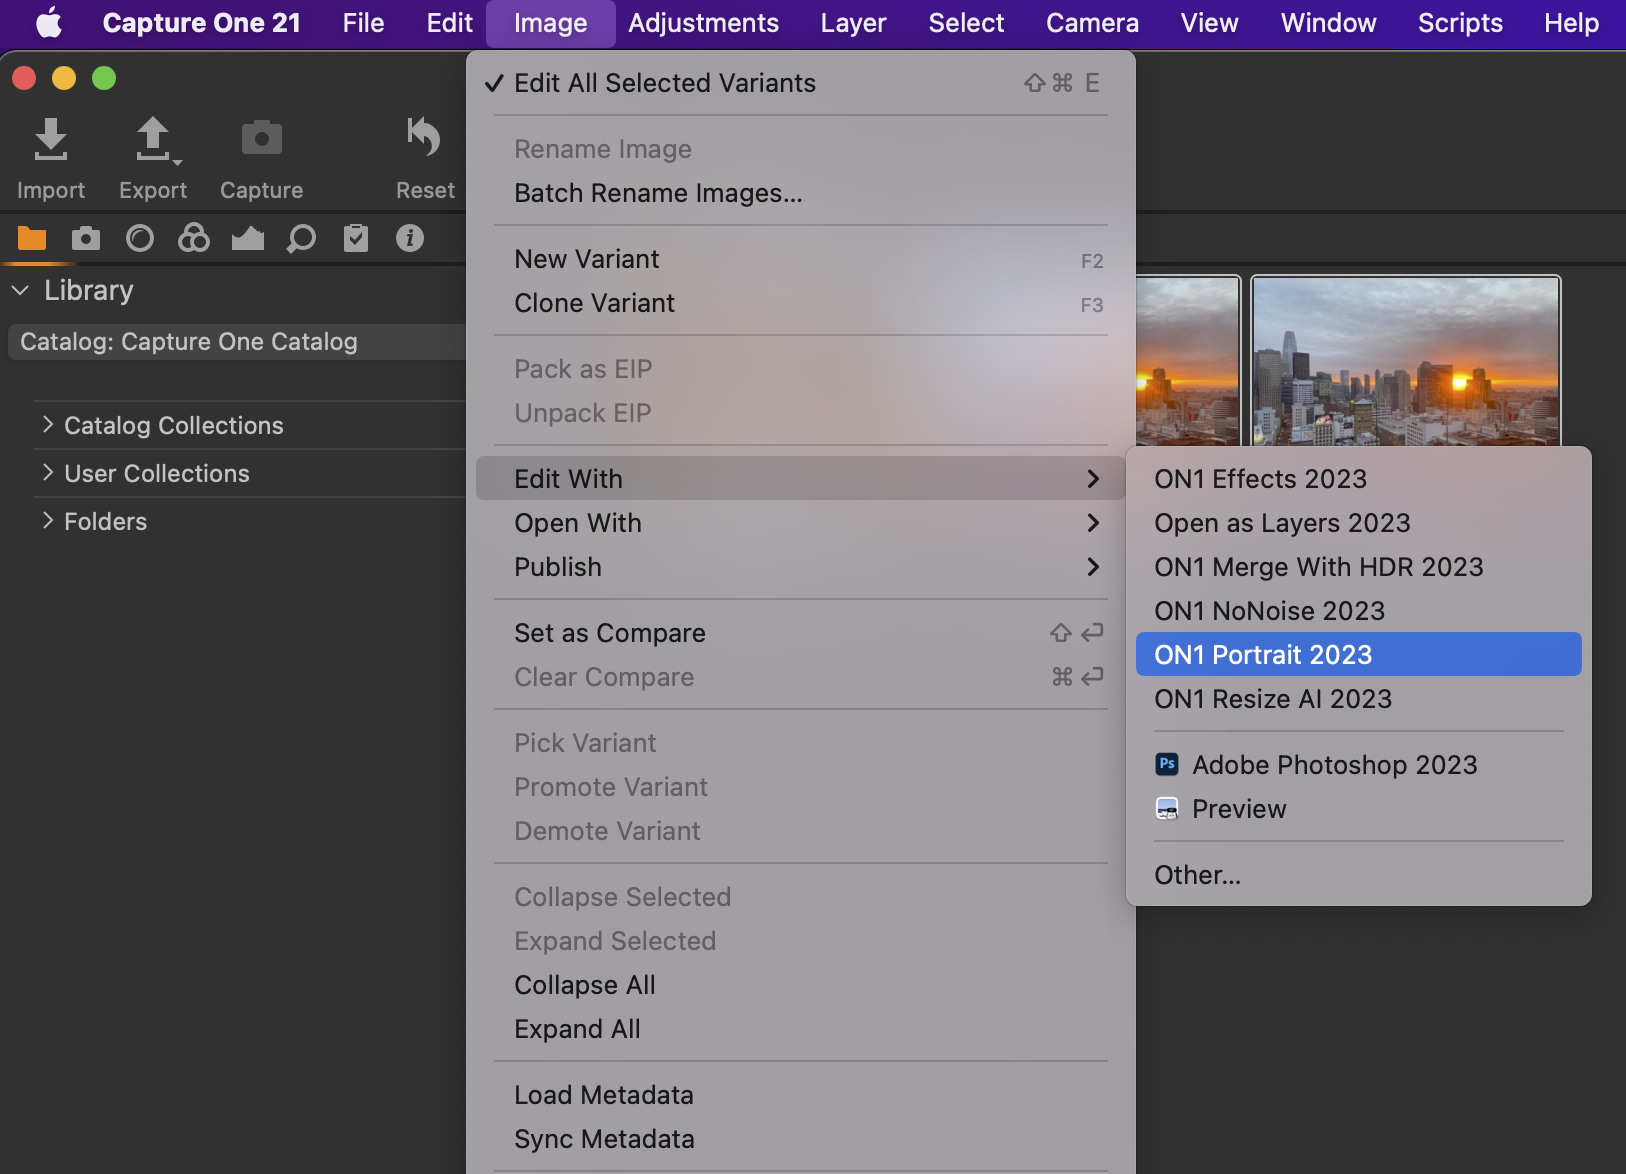Click the Apple menu logo

[48, 23]
